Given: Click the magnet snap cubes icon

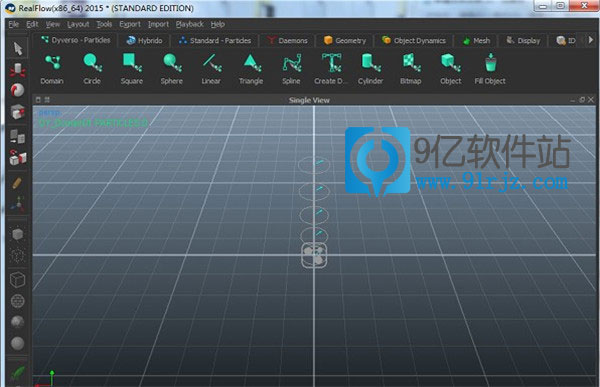Looking at the screenshot, I should coord(18,157).
